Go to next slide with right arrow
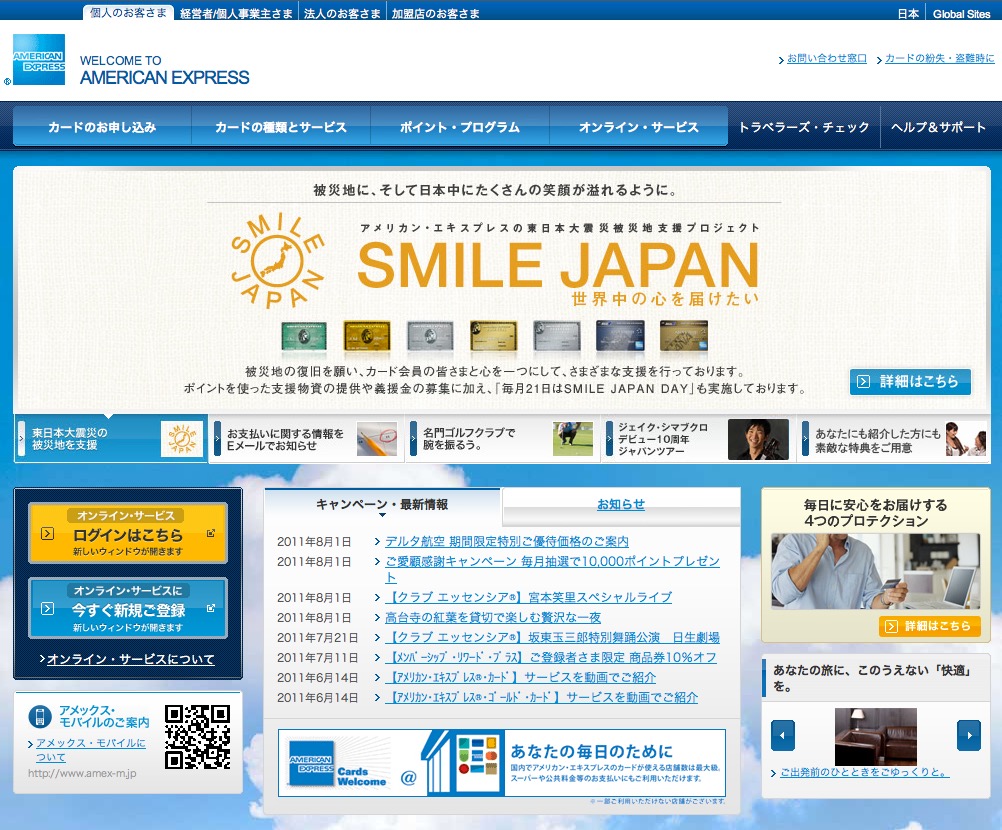This screenshot has height=830, width=1002. point(969,735)
